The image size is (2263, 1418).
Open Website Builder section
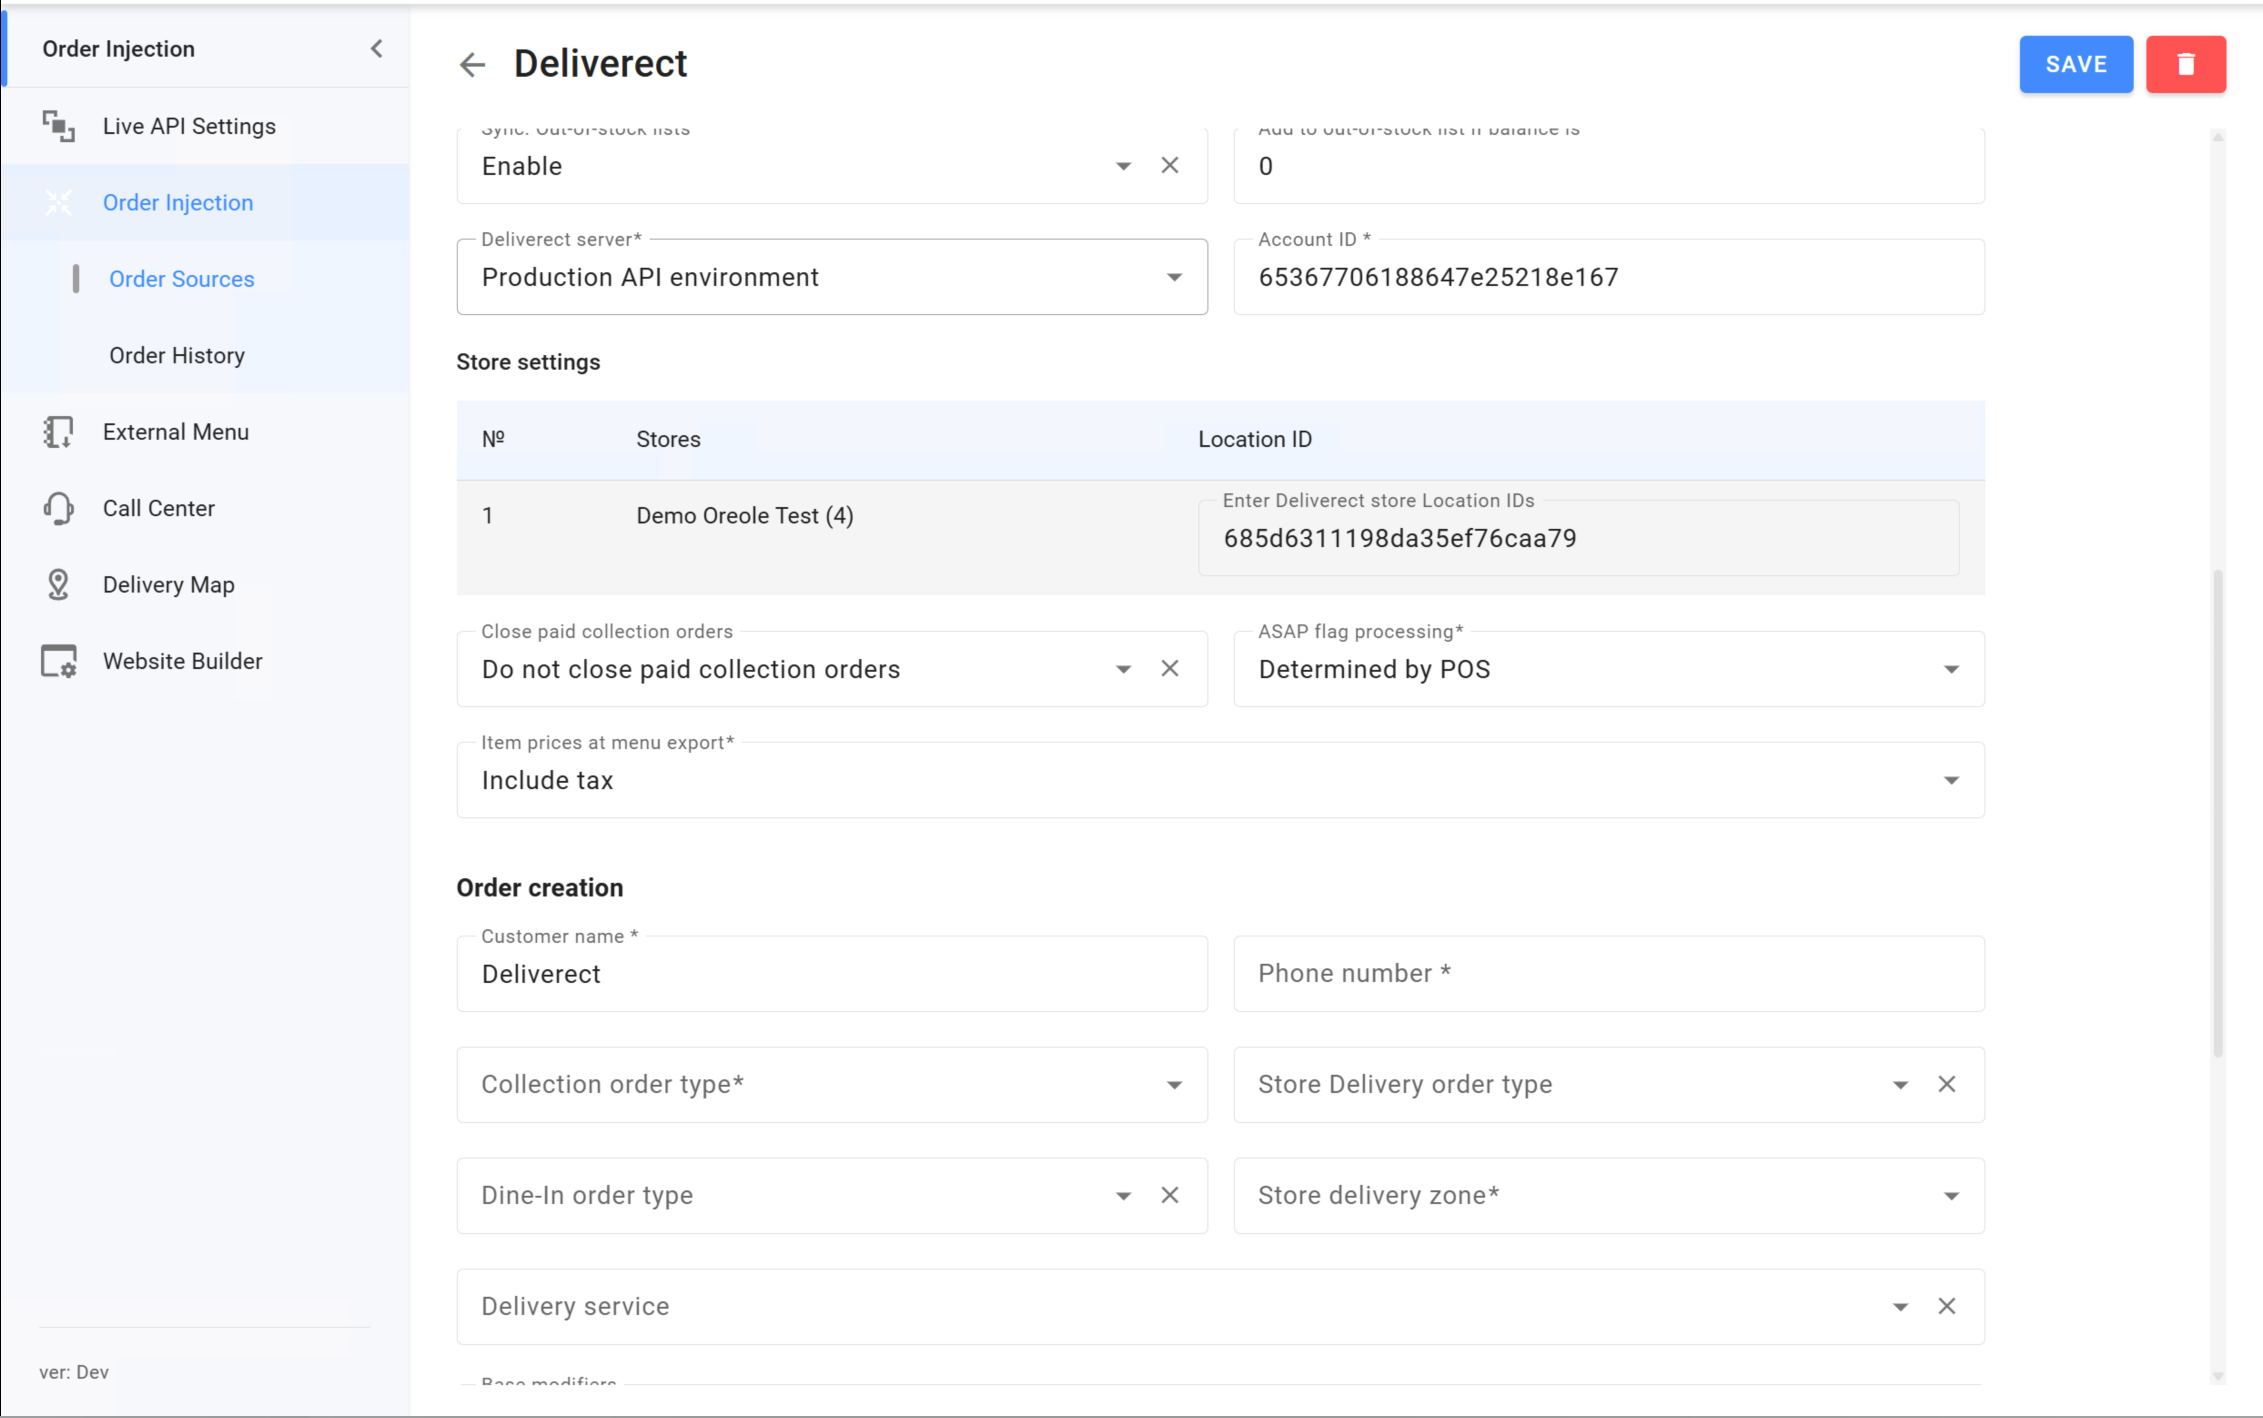pyautogui.click(x=205, y=661)
